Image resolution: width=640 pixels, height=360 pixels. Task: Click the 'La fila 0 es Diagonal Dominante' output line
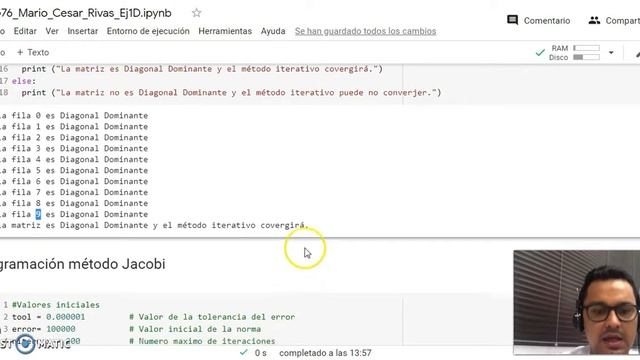point(74,116)
